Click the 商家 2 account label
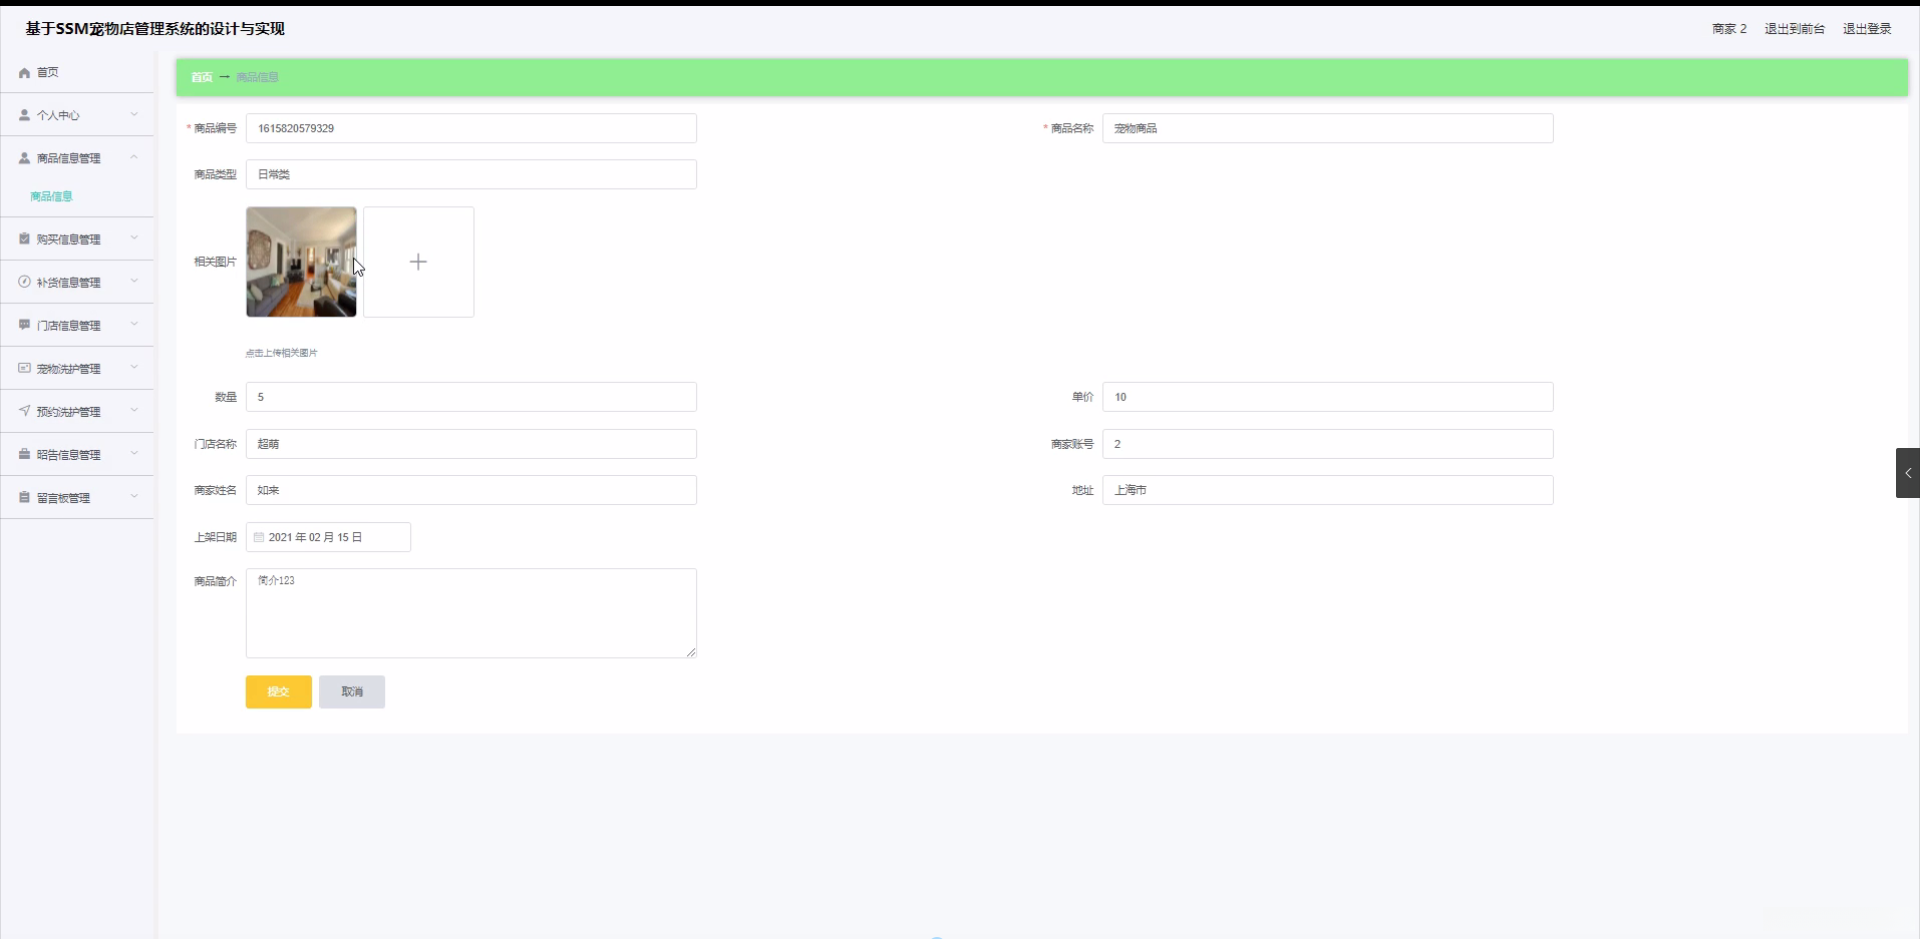1920x939 pixels. [x=1729, y=29]
